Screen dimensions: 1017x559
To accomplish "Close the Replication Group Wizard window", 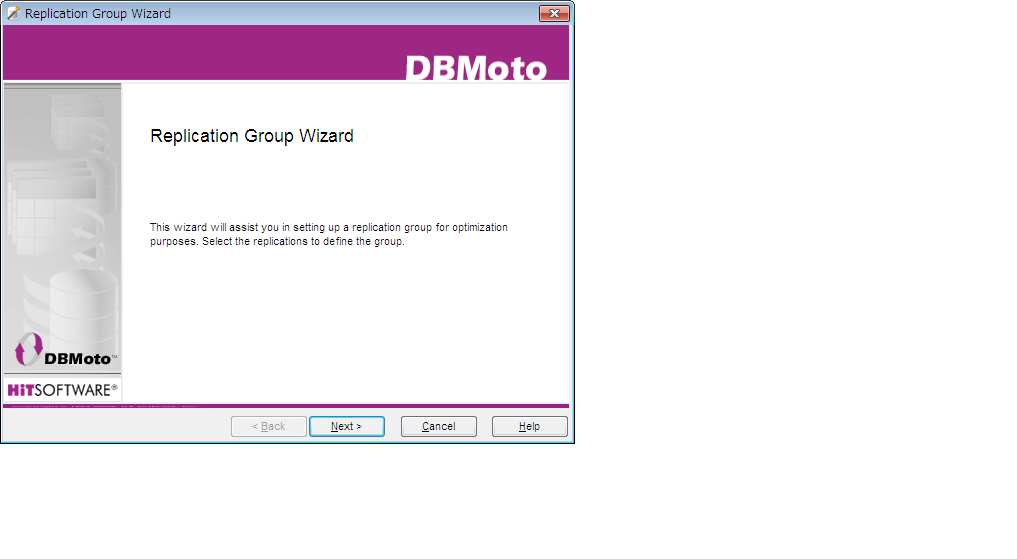I will [554, 13].
